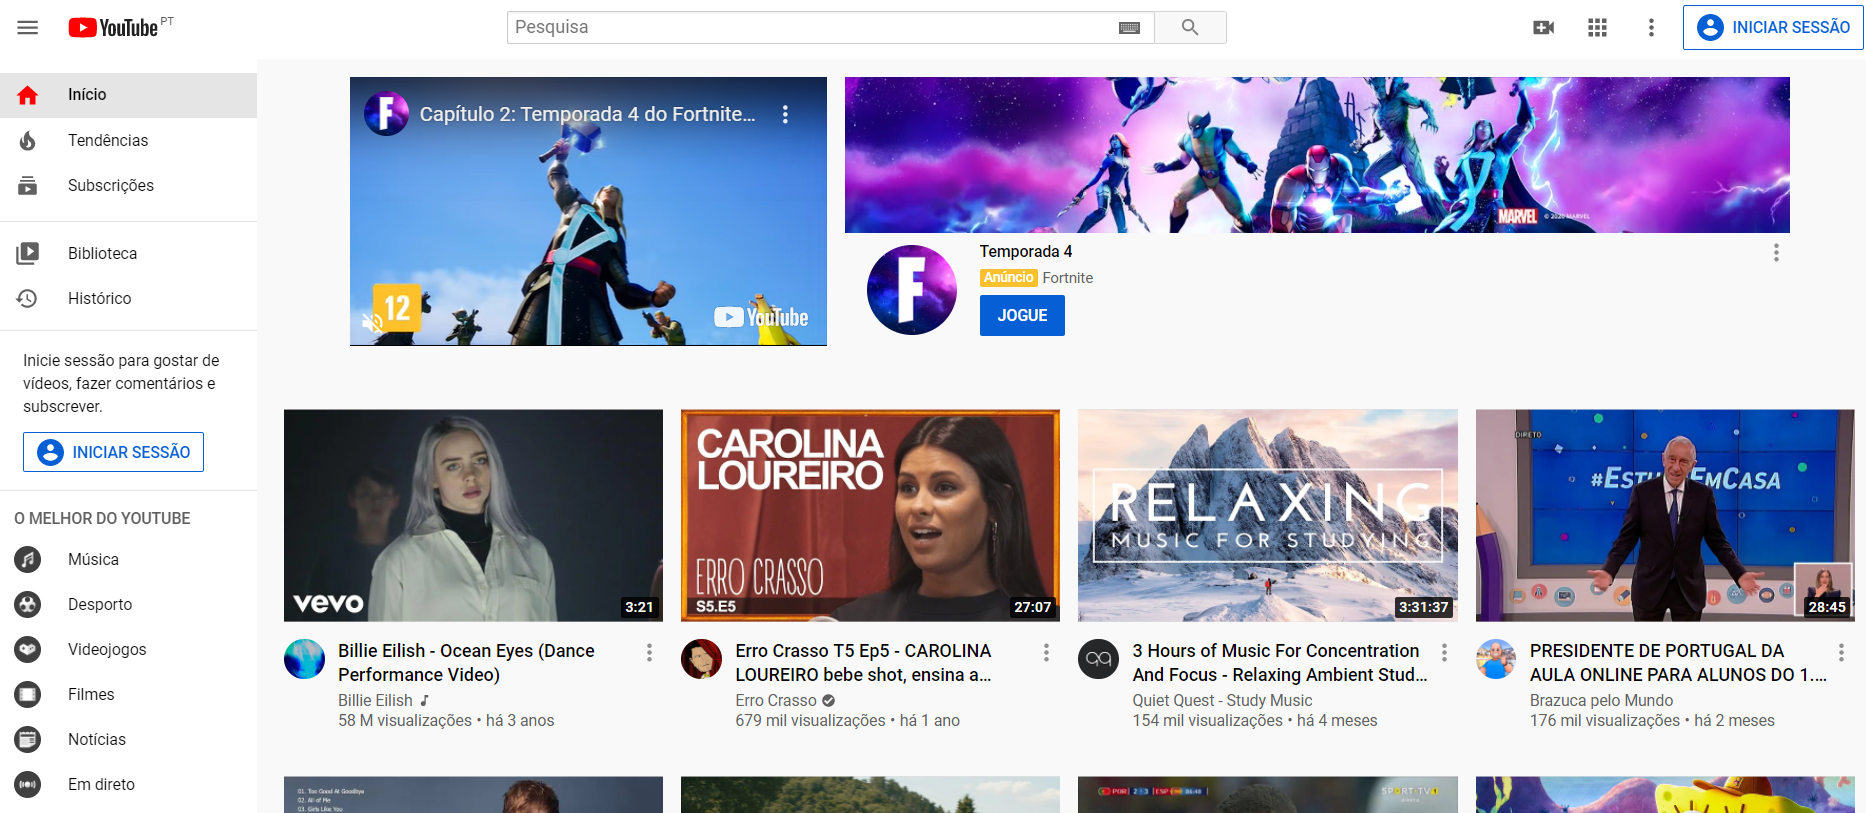Viewport: 1866px width, 813px height.
Task: Unmute the Fortnite ad video
Action: 371,322
